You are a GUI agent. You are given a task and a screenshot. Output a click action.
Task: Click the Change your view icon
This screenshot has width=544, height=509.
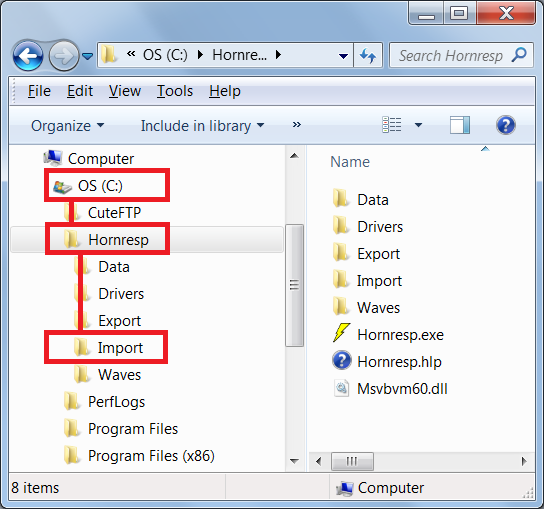392,125
